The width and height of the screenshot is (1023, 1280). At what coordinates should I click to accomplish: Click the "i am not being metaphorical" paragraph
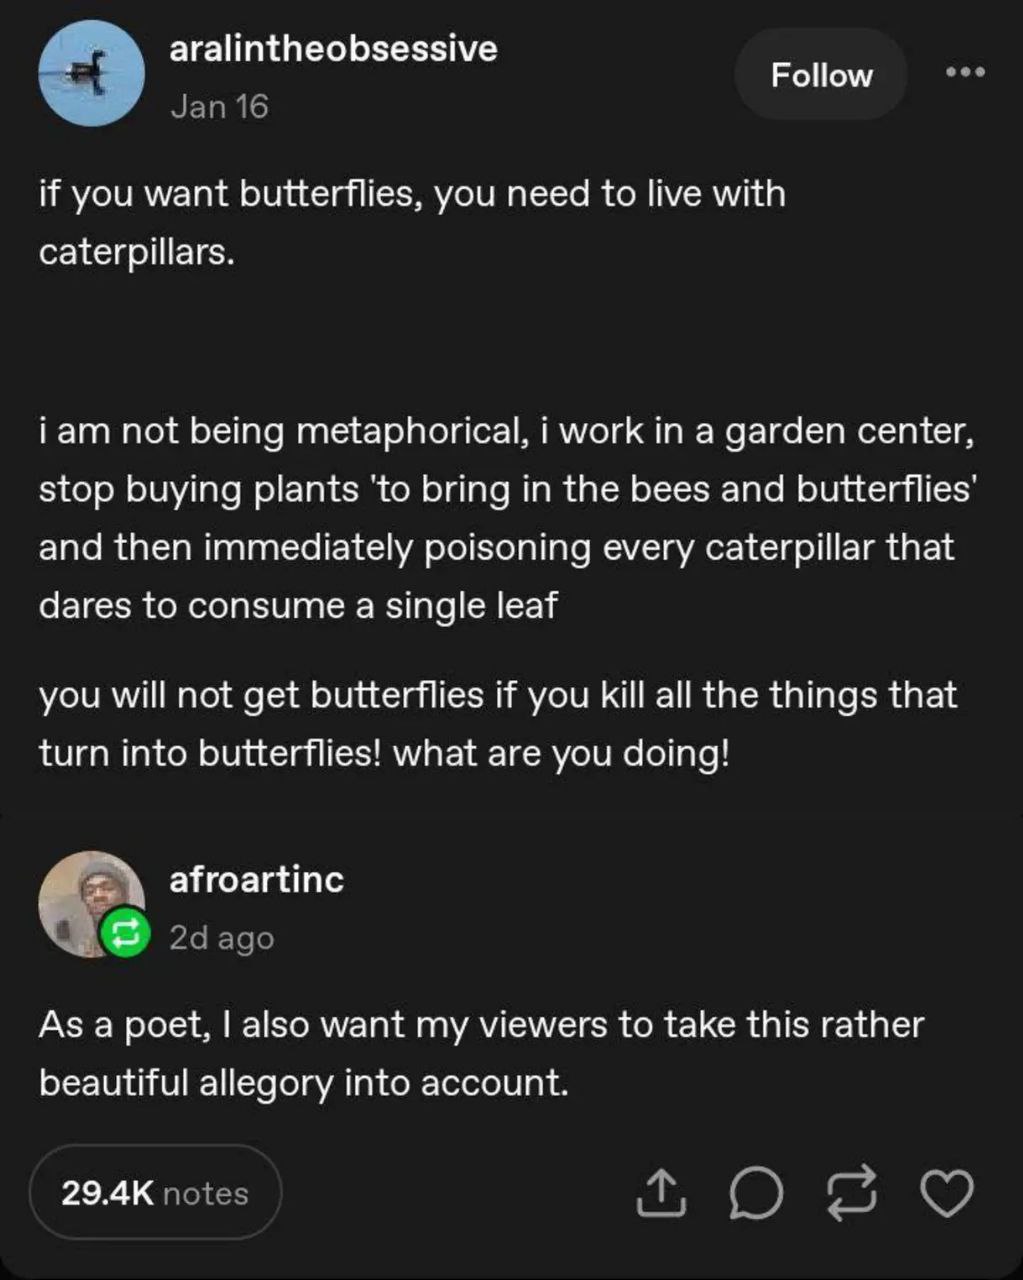[x=506, y=518]
